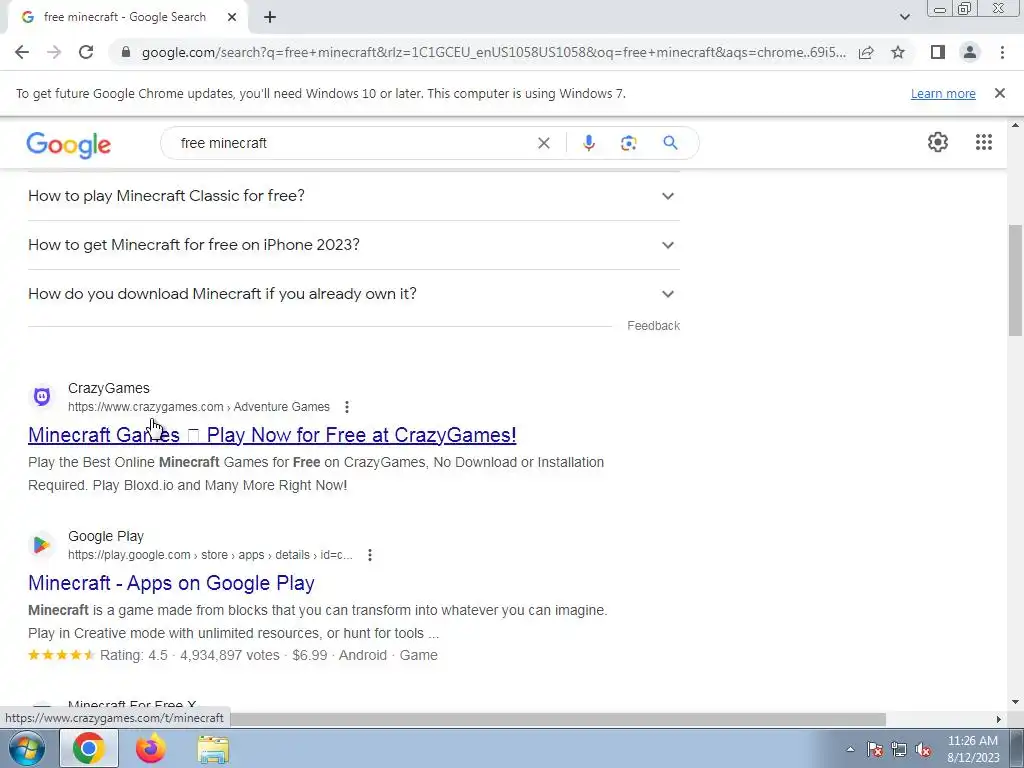The height and width of the screenshot is (768, 1024).
Task: Click the CrazyGames site favicon
Action: pos(42,396)
